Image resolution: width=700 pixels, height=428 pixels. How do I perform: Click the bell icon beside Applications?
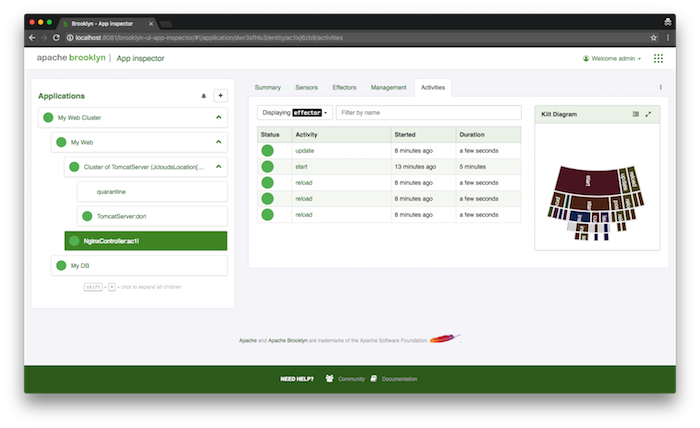tap(204, 96)
